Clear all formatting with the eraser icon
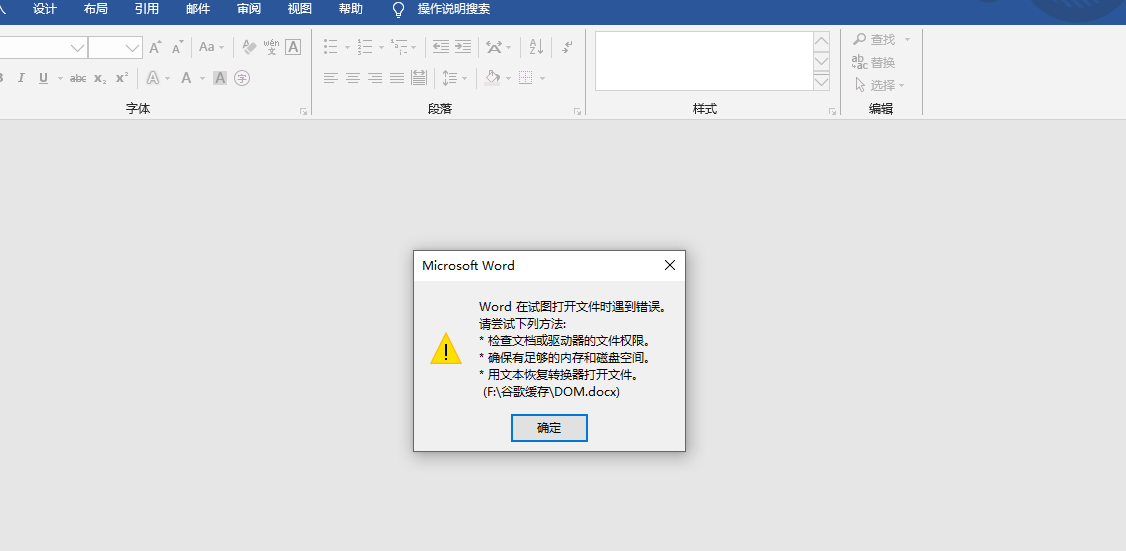This screenshot has height=551, width=1126. pos(249,47)
